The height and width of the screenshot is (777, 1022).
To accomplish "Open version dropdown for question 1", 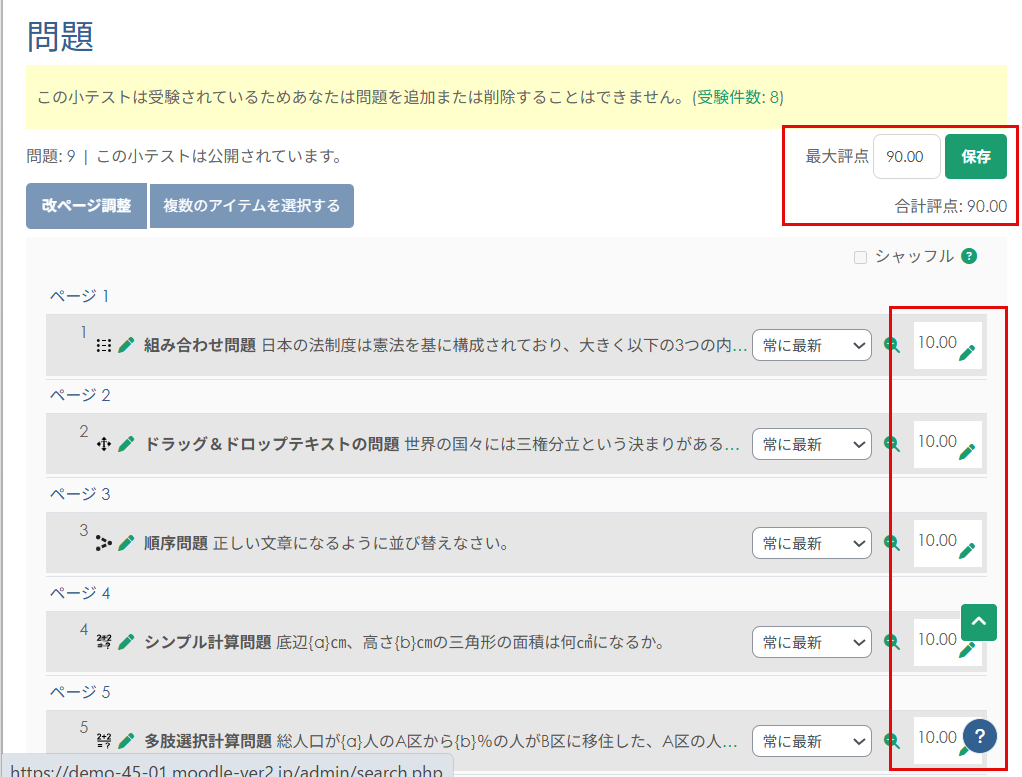I will point(812,345).
